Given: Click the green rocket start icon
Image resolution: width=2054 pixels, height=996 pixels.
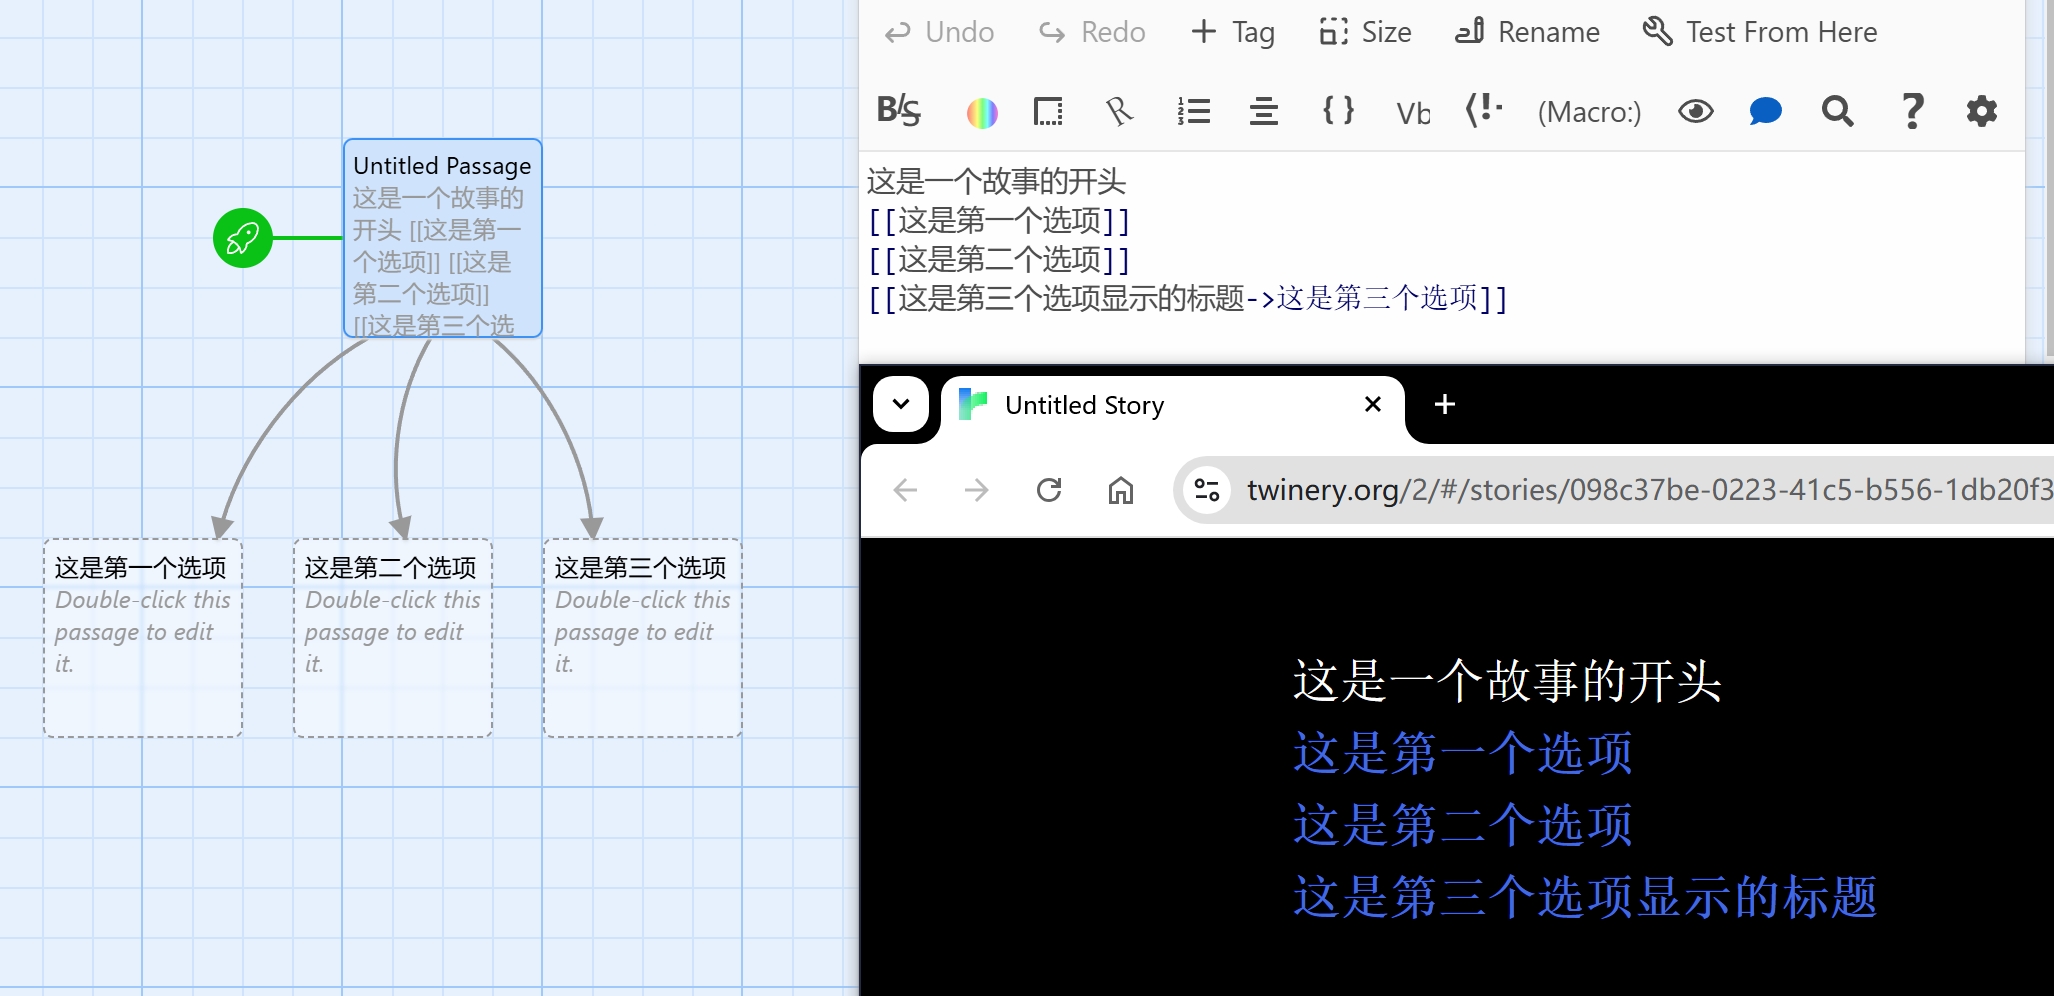Looking at the screenshot, I should click(x=242, y=238).
